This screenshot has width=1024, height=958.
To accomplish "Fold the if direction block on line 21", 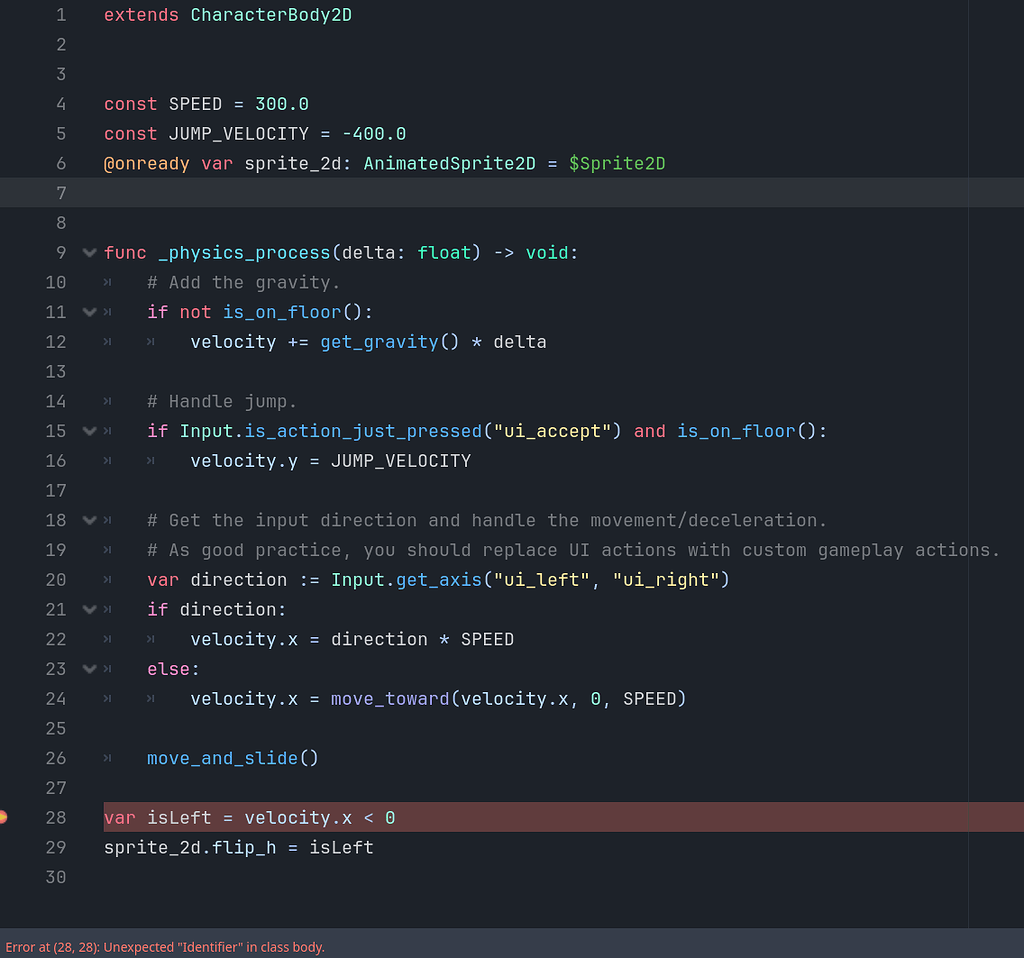I will pos(89,609).
